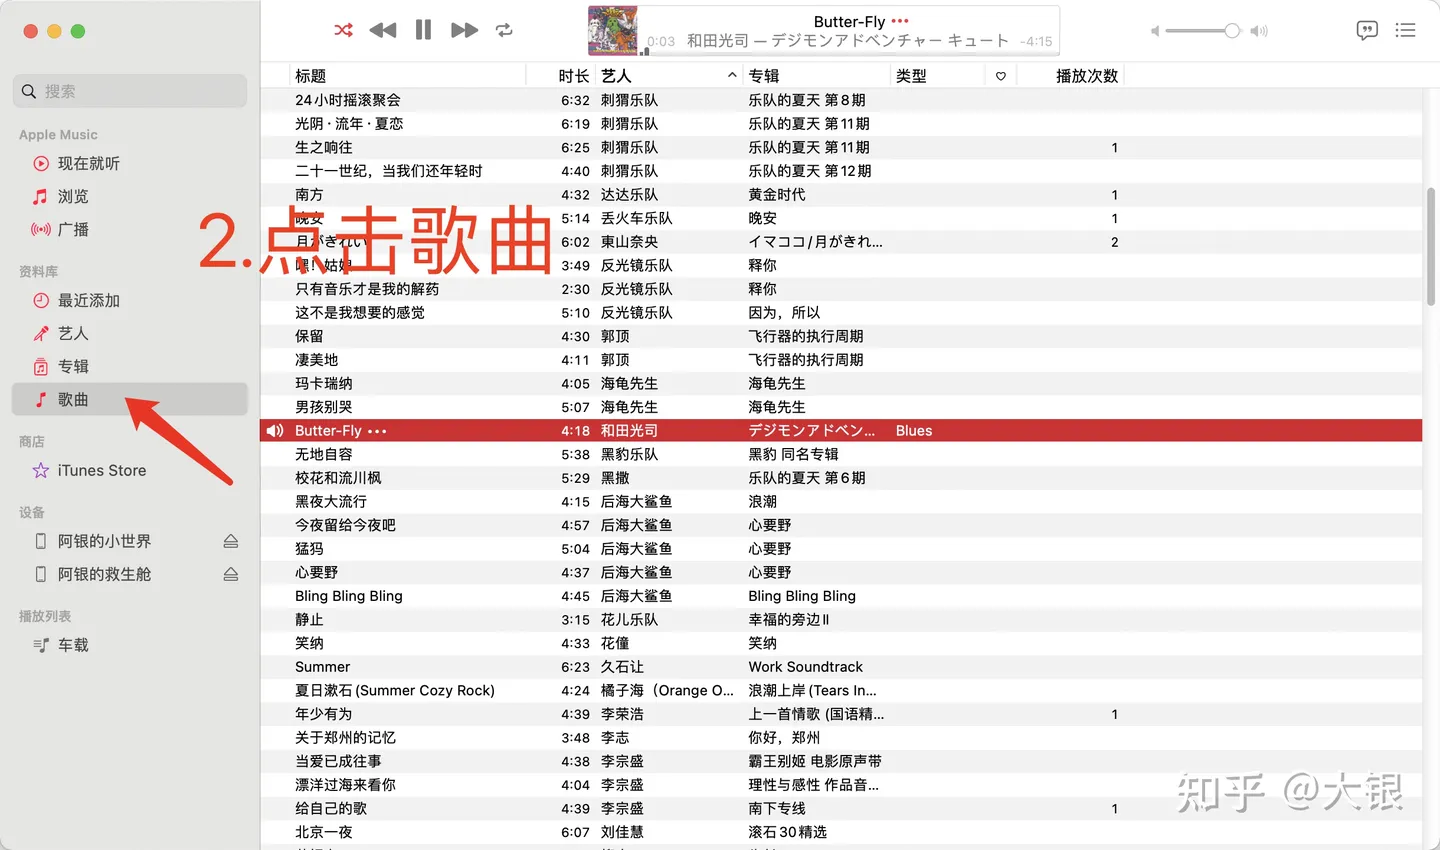The image size is (1440, 850).
Task: Select song Bling Bling Bling title
Action: coord(349,596)
